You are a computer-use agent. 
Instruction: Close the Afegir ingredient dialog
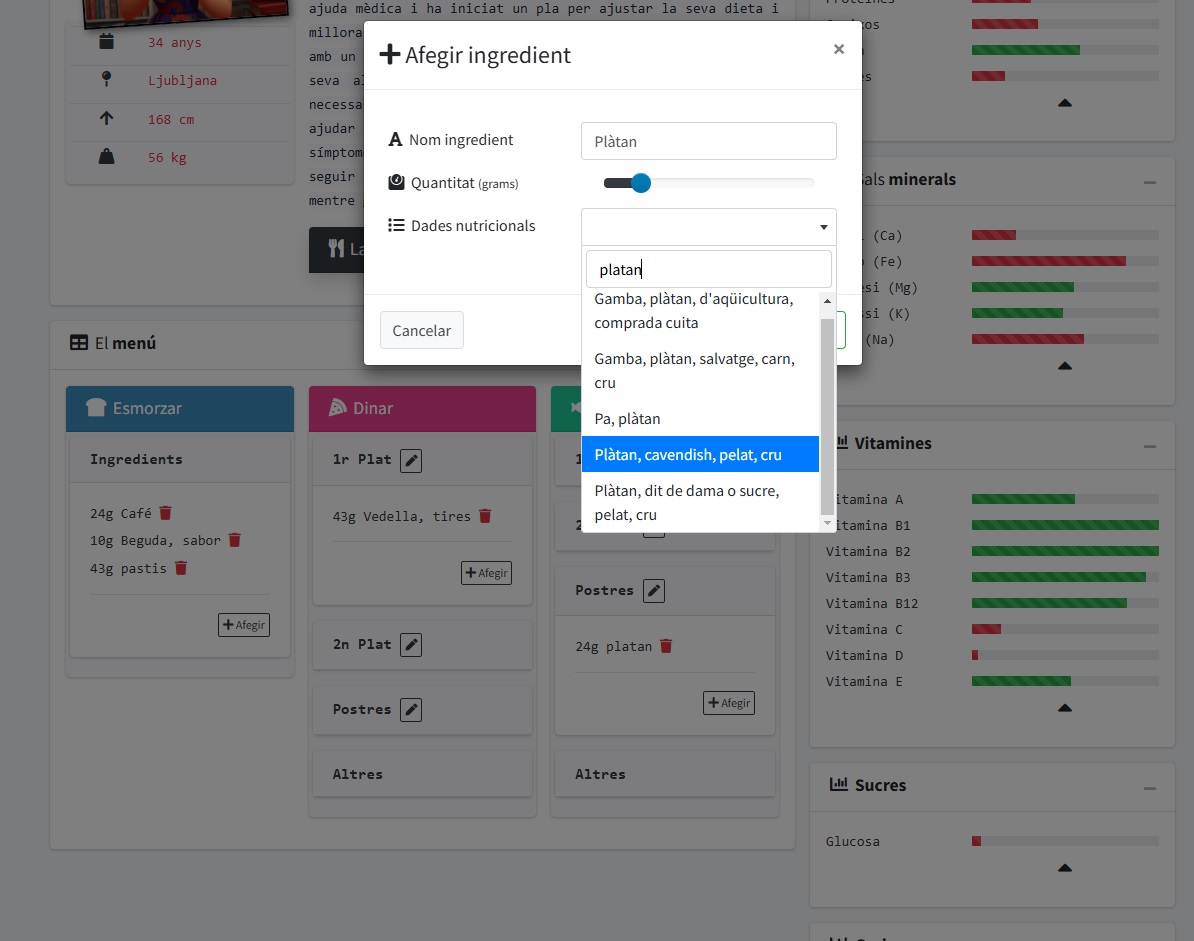838,49
